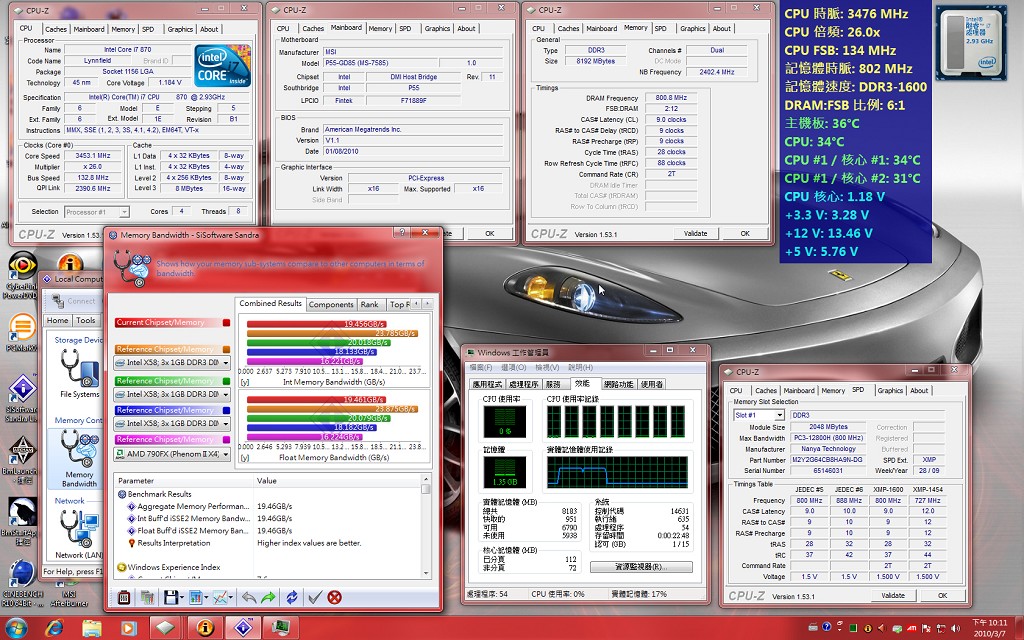Open Caches tab in the top-left CPU-Z window
Image resolution: width=1024 pixels, height=640 pixels.
click(x=56, y=29)
